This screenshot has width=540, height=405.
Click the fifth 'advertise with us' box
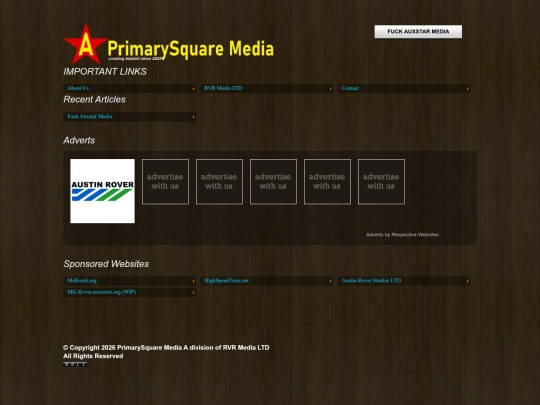381,181
